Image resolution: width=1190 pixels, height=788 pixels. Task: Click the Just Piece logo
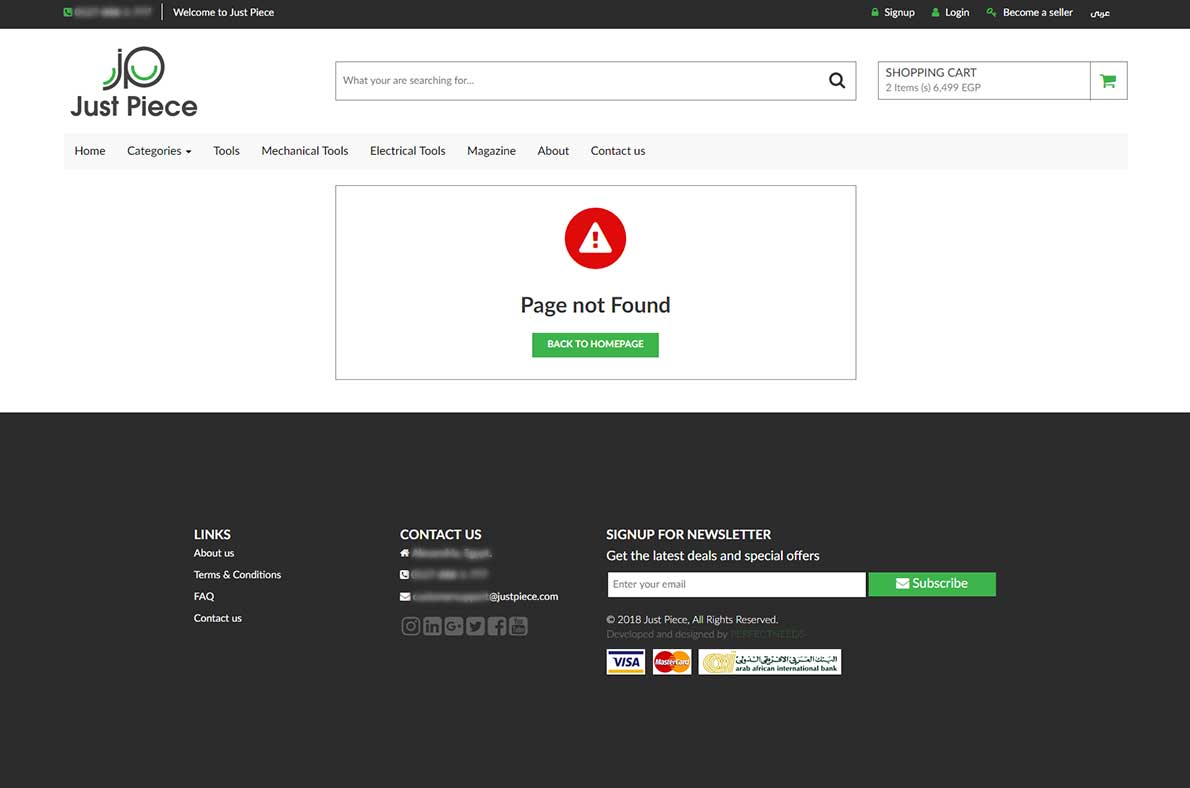click(134, 82)
